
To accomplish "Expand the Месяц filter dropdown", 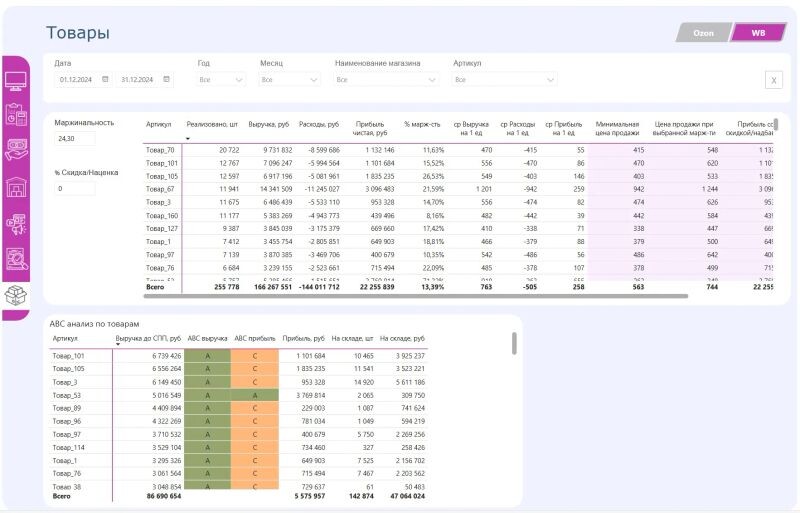I will click(291, 79).
